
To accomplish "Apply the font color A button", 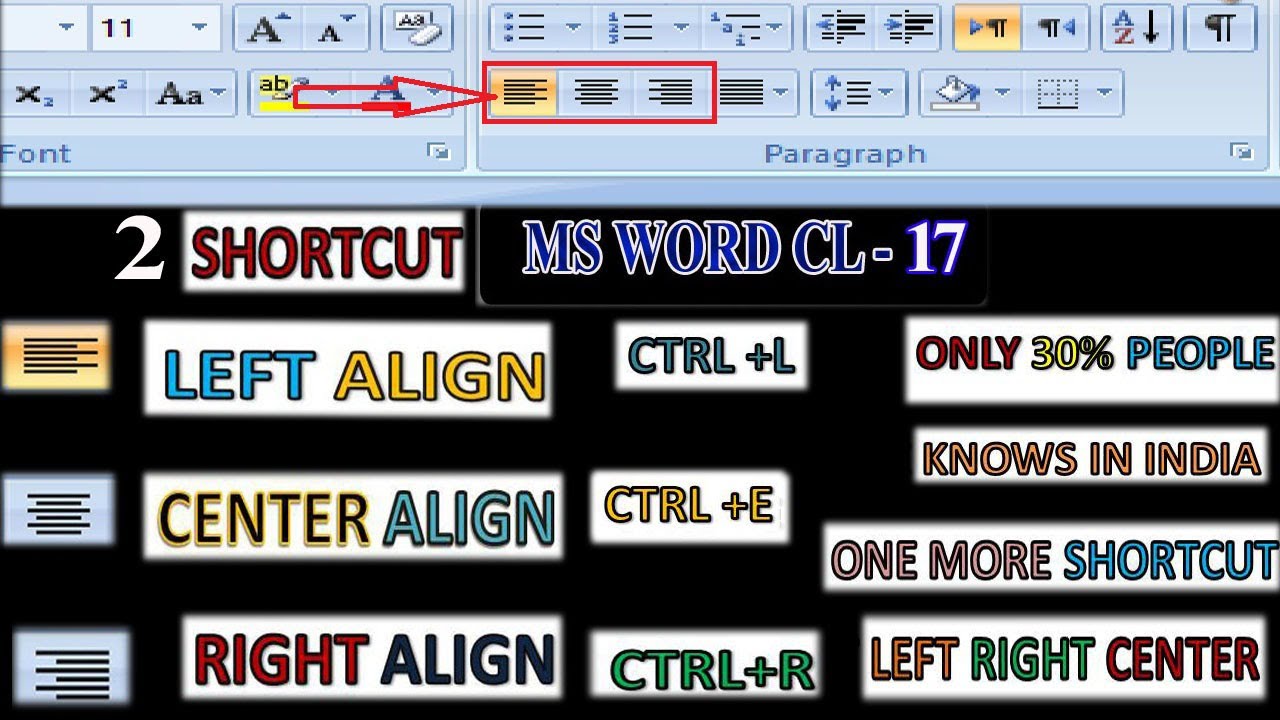I will [x=388, y=94].
